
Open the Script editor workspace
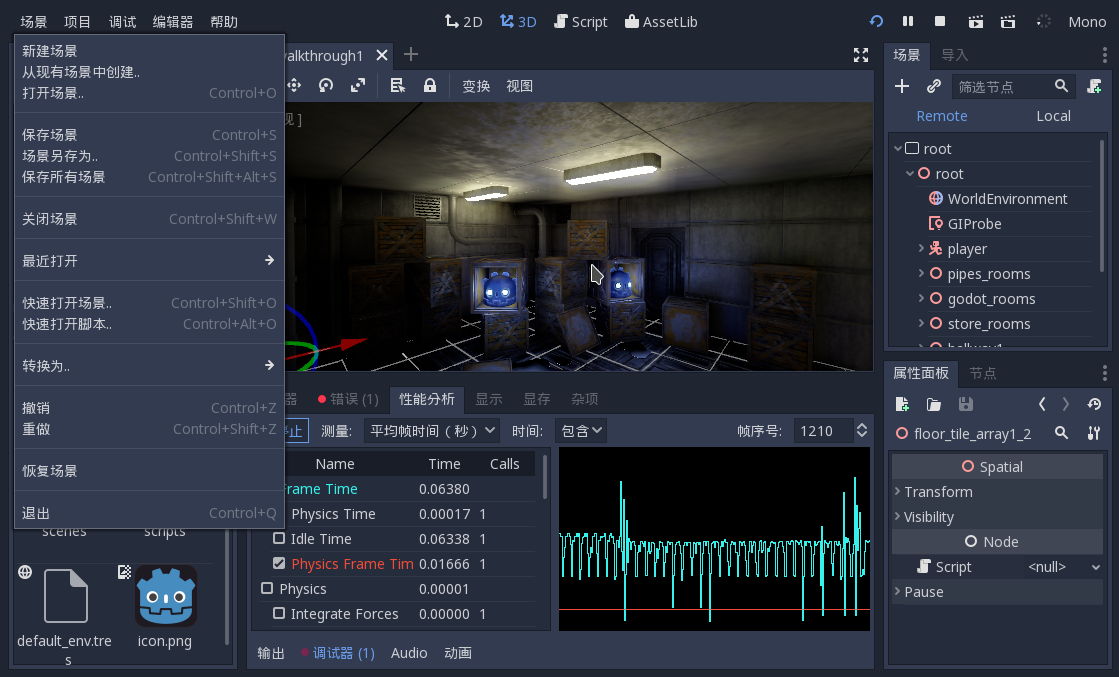(580, 21)
